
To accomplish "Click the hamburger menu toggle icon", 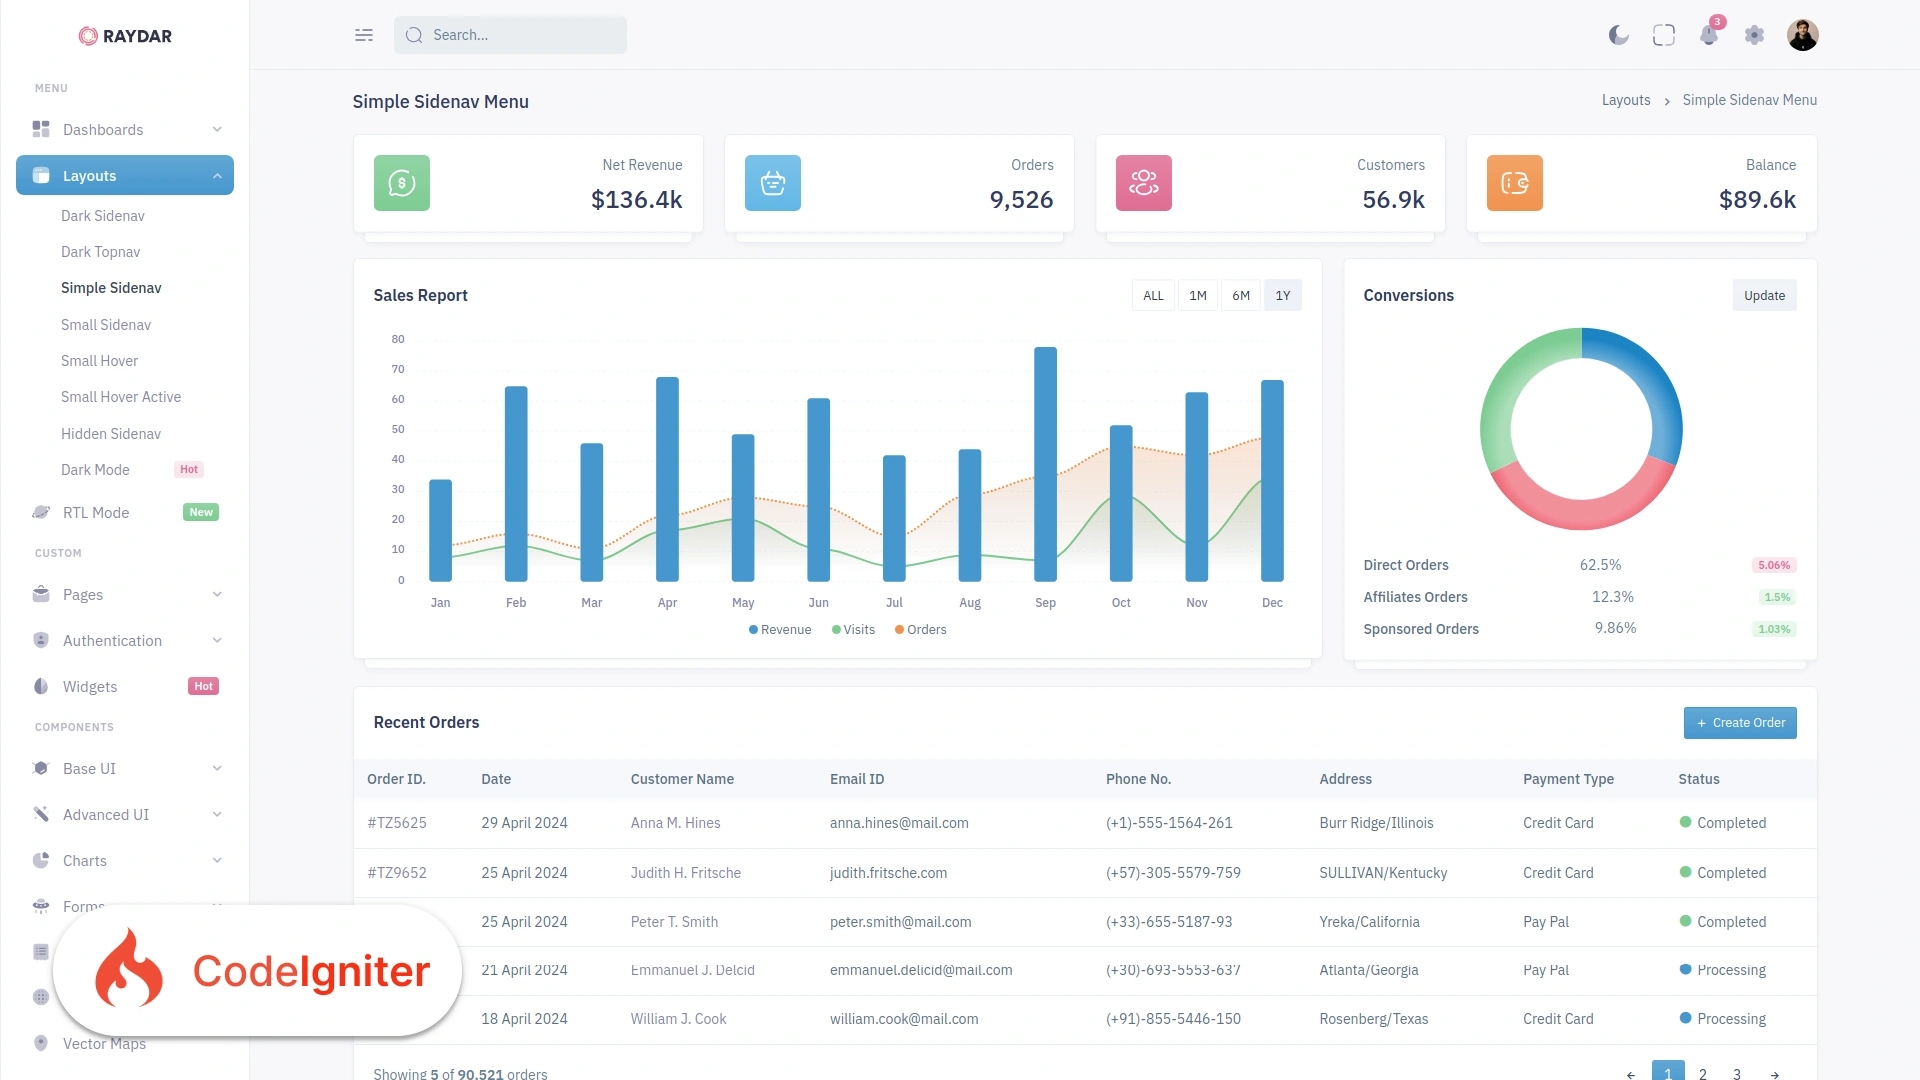I will (364, 35).
